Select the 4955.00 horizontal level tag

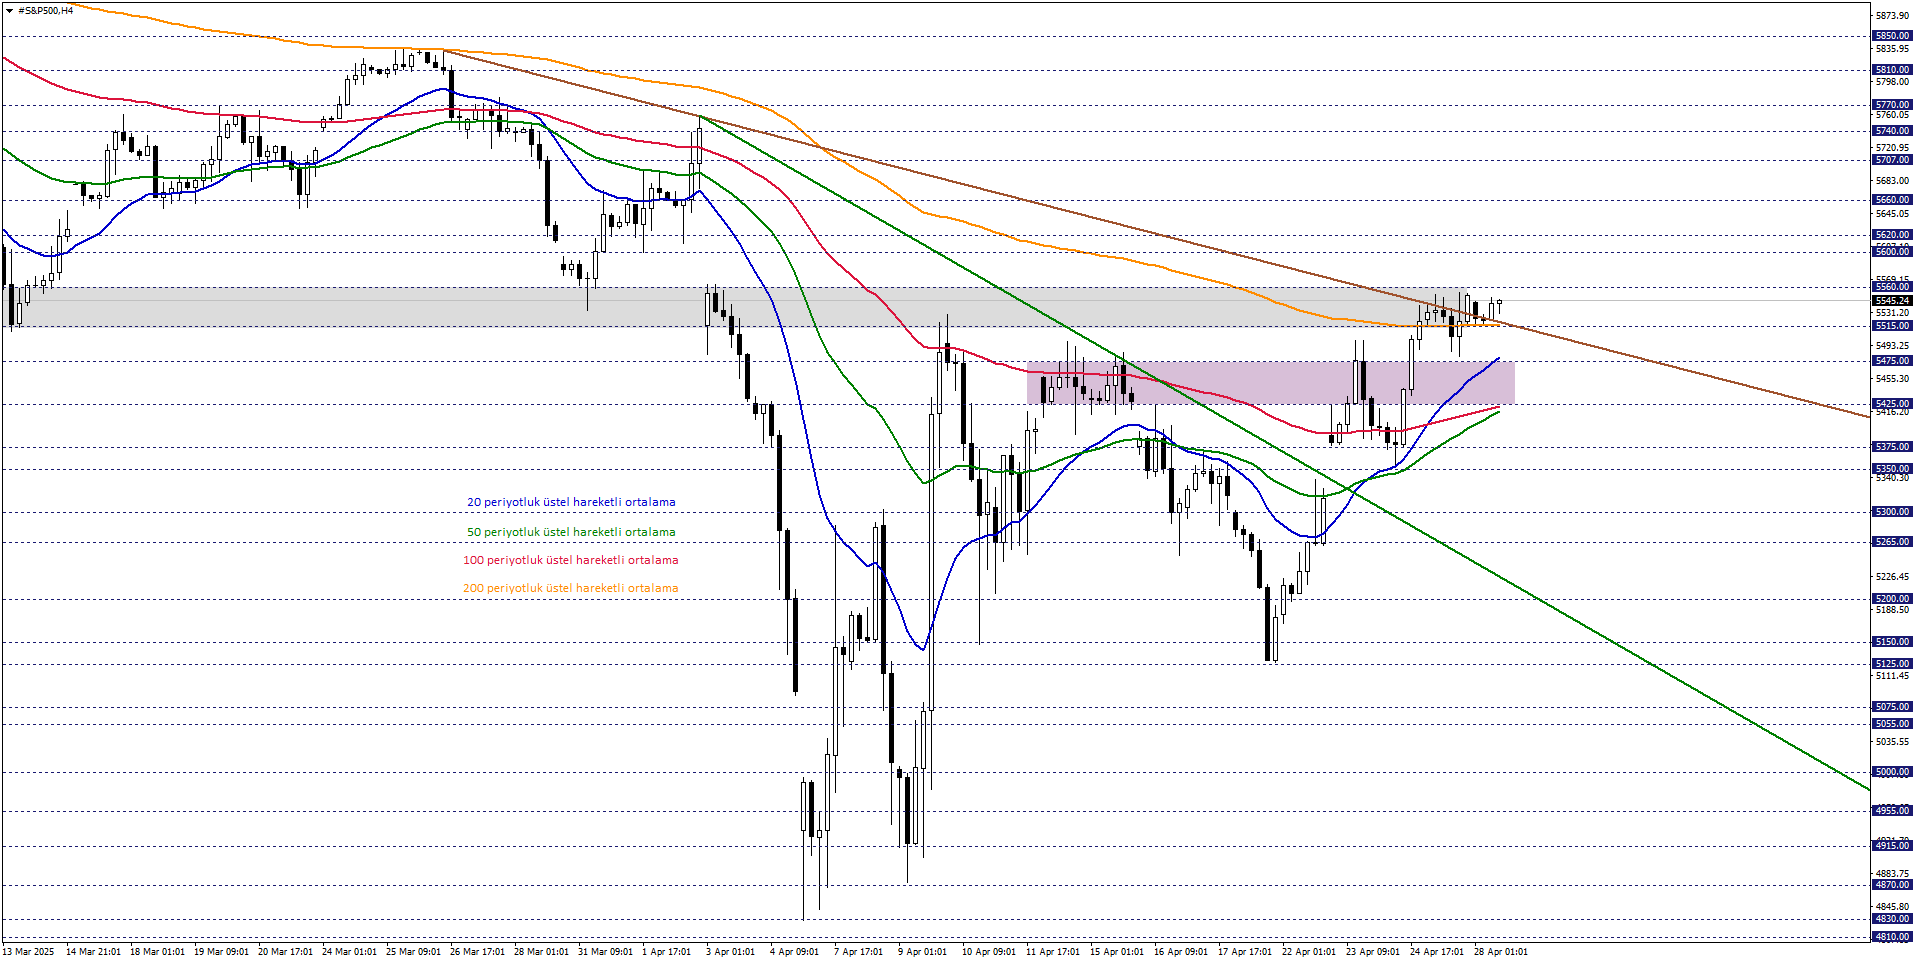point(1892,811)
